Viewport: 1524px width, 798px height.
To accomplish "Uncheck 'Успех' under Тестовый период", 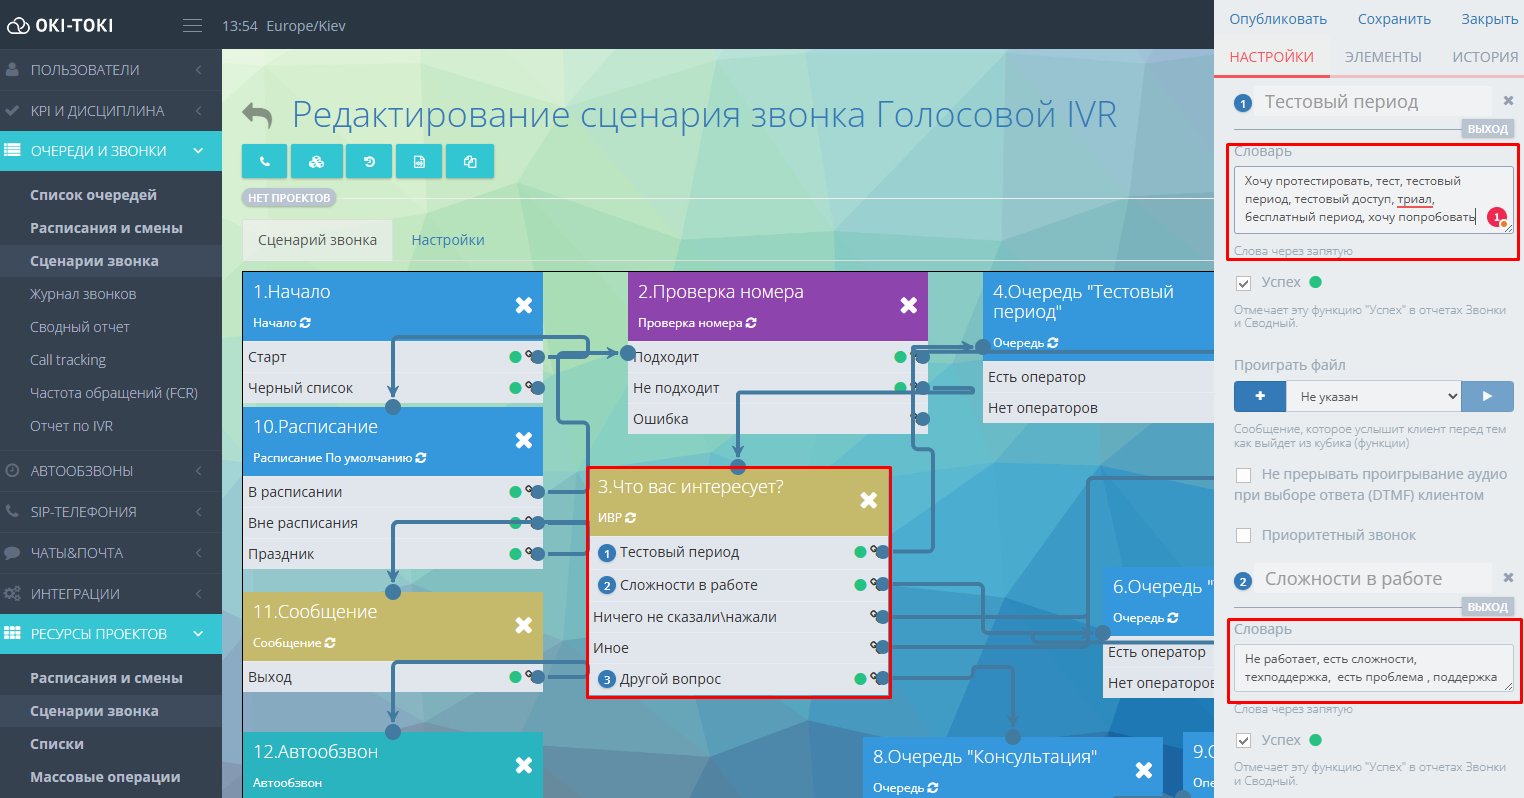I will 1243,283.
